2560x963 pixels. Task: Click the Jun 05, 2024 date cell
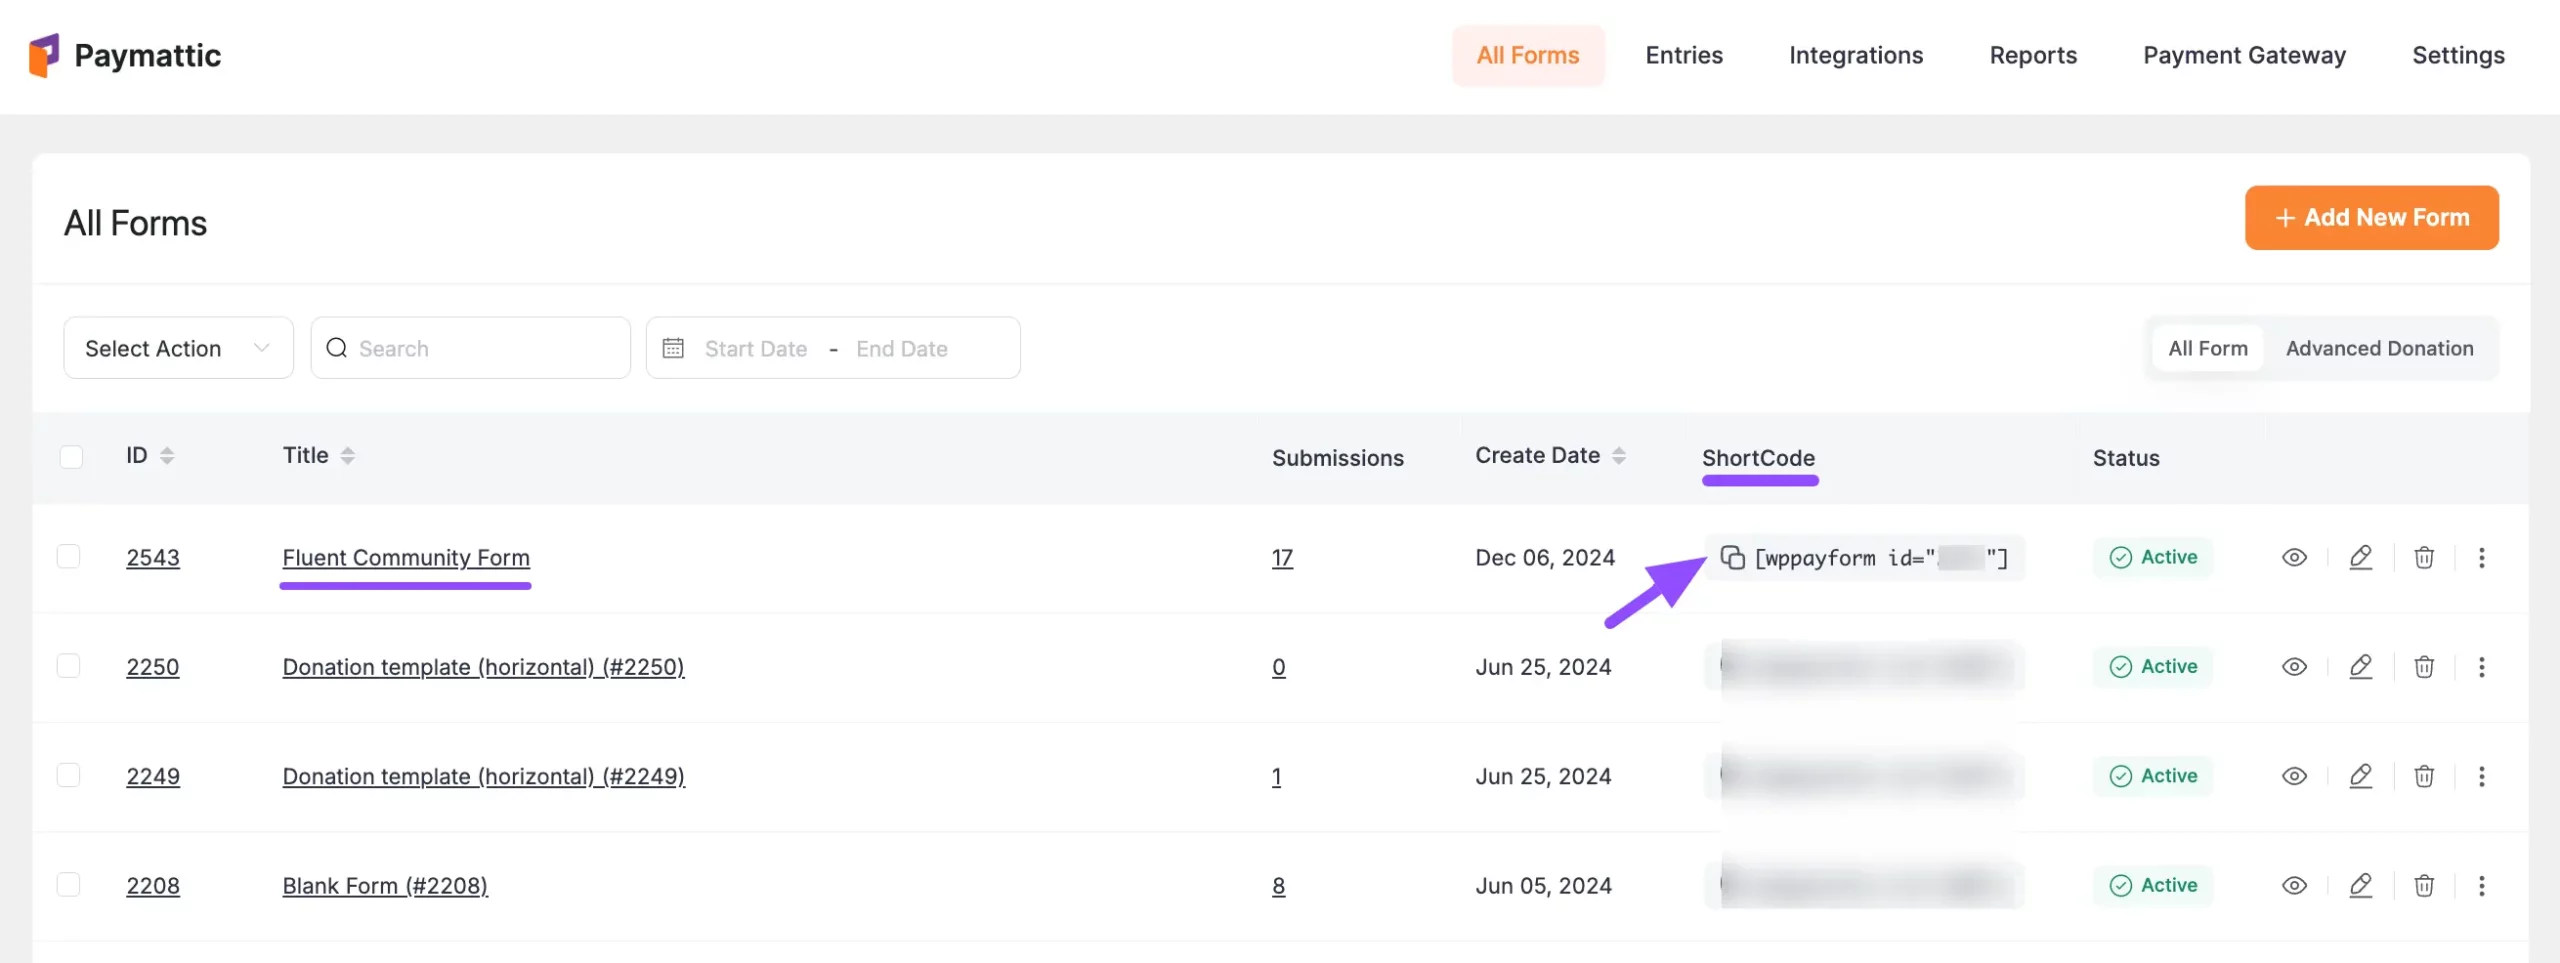1543,885
